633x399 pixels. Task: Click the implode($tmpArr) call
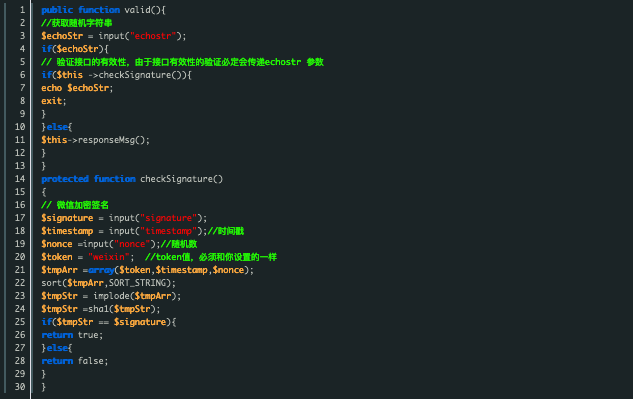tap(134, 296)
